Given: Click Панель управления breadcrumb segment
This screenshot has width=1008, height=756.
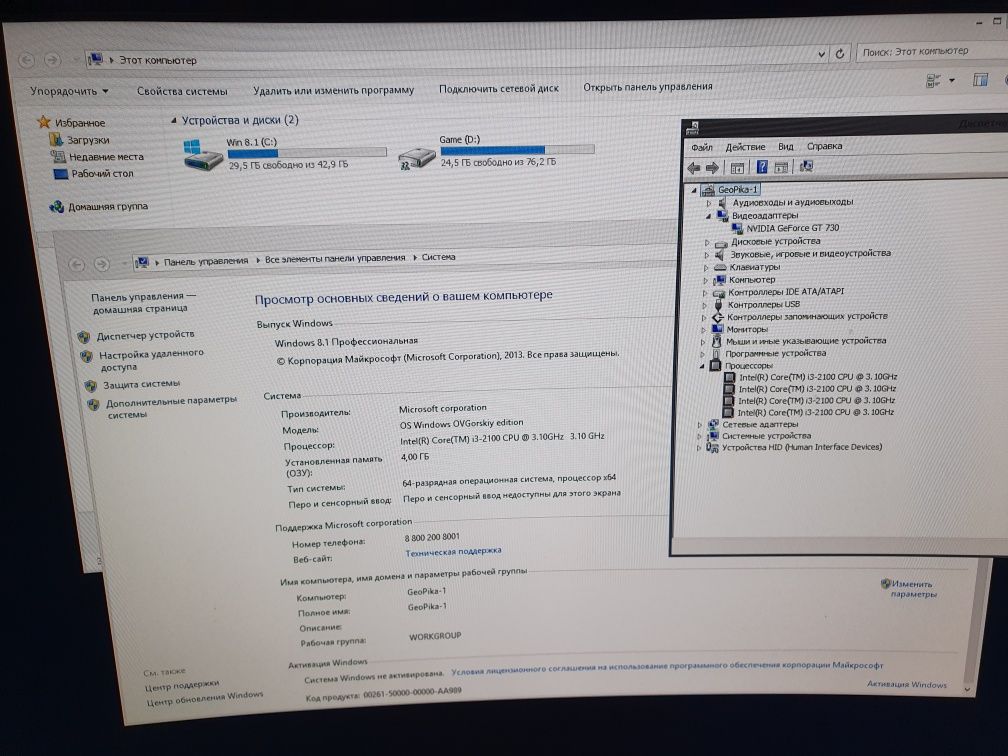Looking at the screenshot, I should point(206,261).
